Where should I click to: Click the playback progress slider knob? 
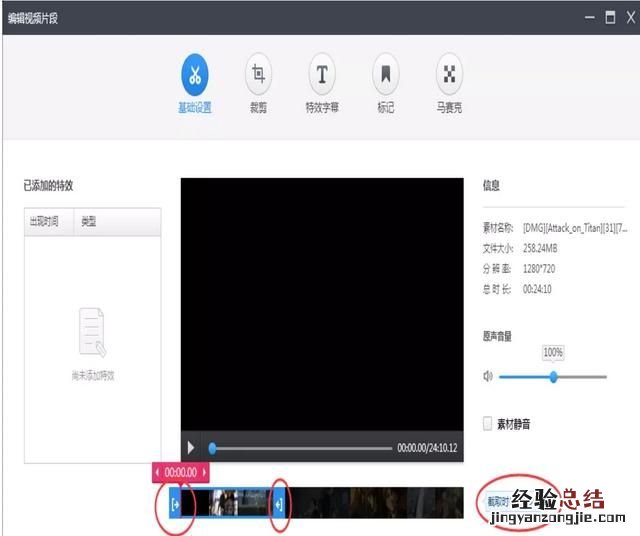(x=212, y=448)
